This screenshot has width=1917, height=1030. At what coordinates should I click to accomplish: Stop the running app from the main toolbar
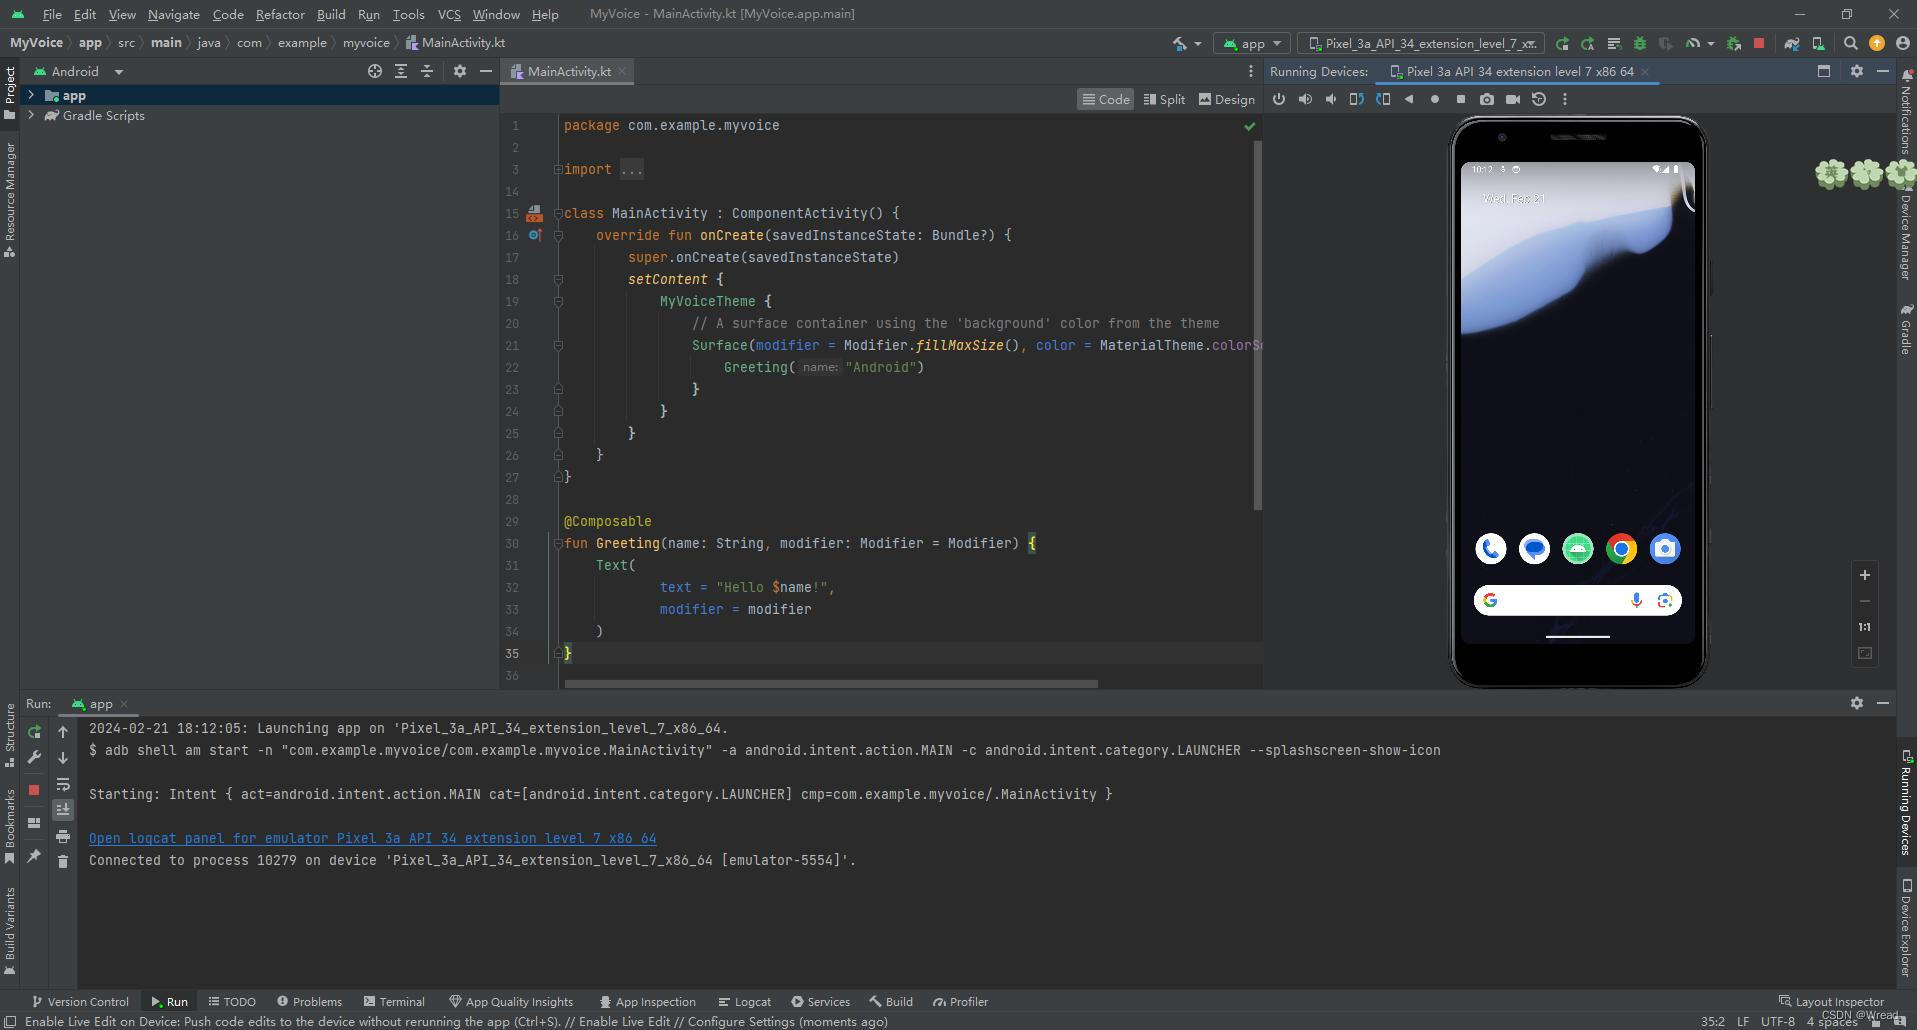point(1759,44)
